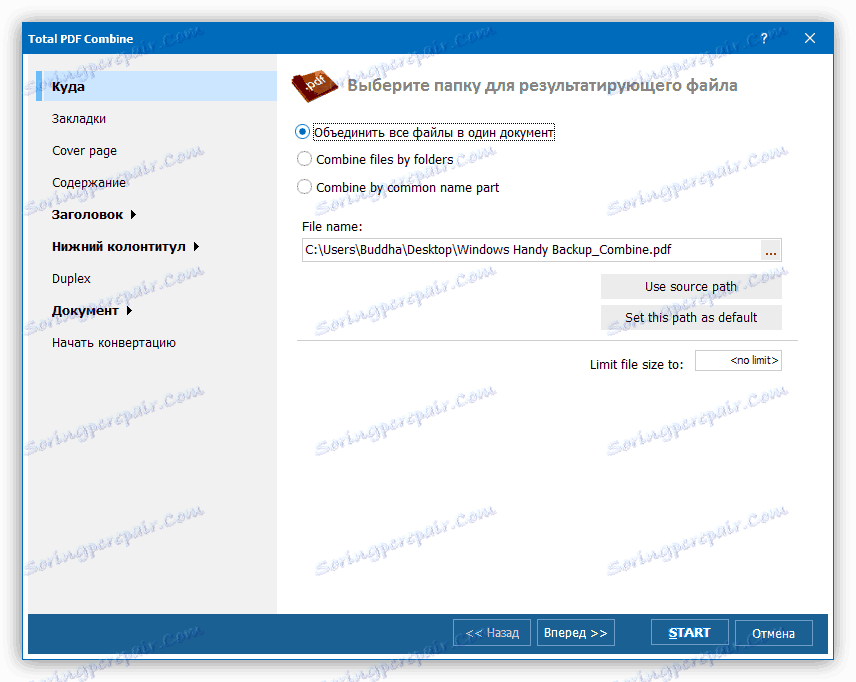The height and width of the screenshot is (682, 856).
Task: Click the PDF book icon in header
Action: point(314,86)
